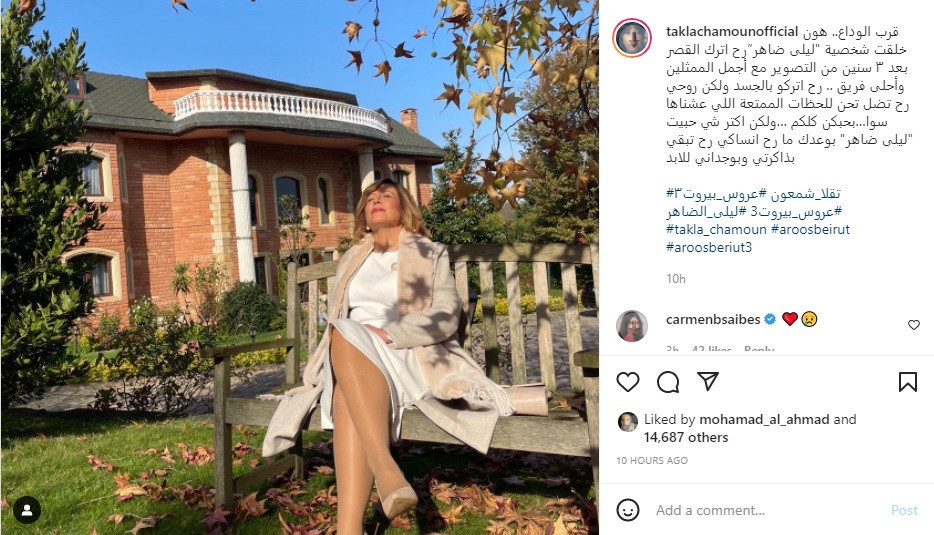Open carmenbsaibes avatar
This screenshot has width=934, height=535.
632,326
